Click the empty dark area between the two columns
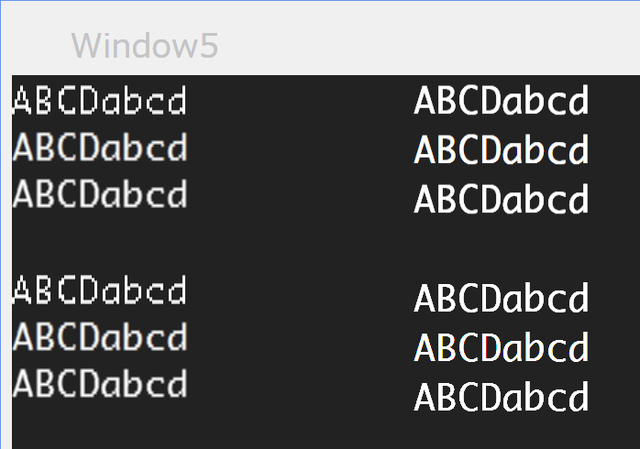This screenshot has height=449, width=640. (300, 245)
